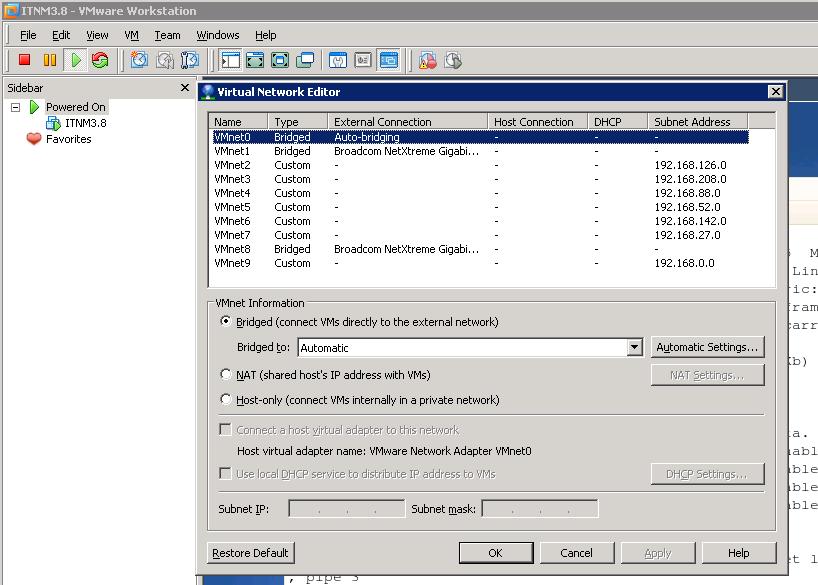Viewport: 818px width, 585px height.
Task: Select the NAT radio button
Action: point(225,374)
